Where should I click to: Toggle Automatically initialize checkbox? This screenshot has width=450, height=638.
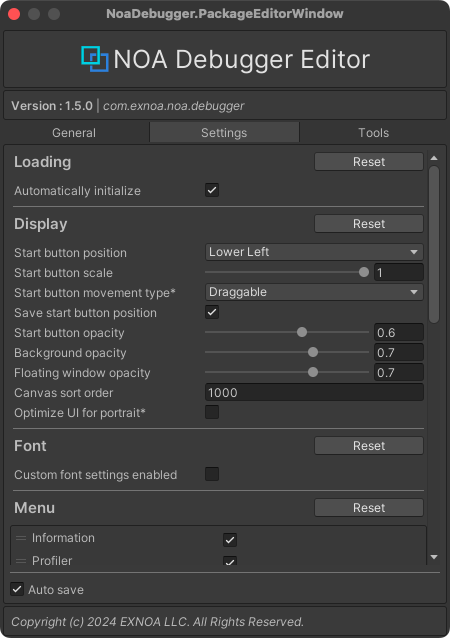click(212, 190)
